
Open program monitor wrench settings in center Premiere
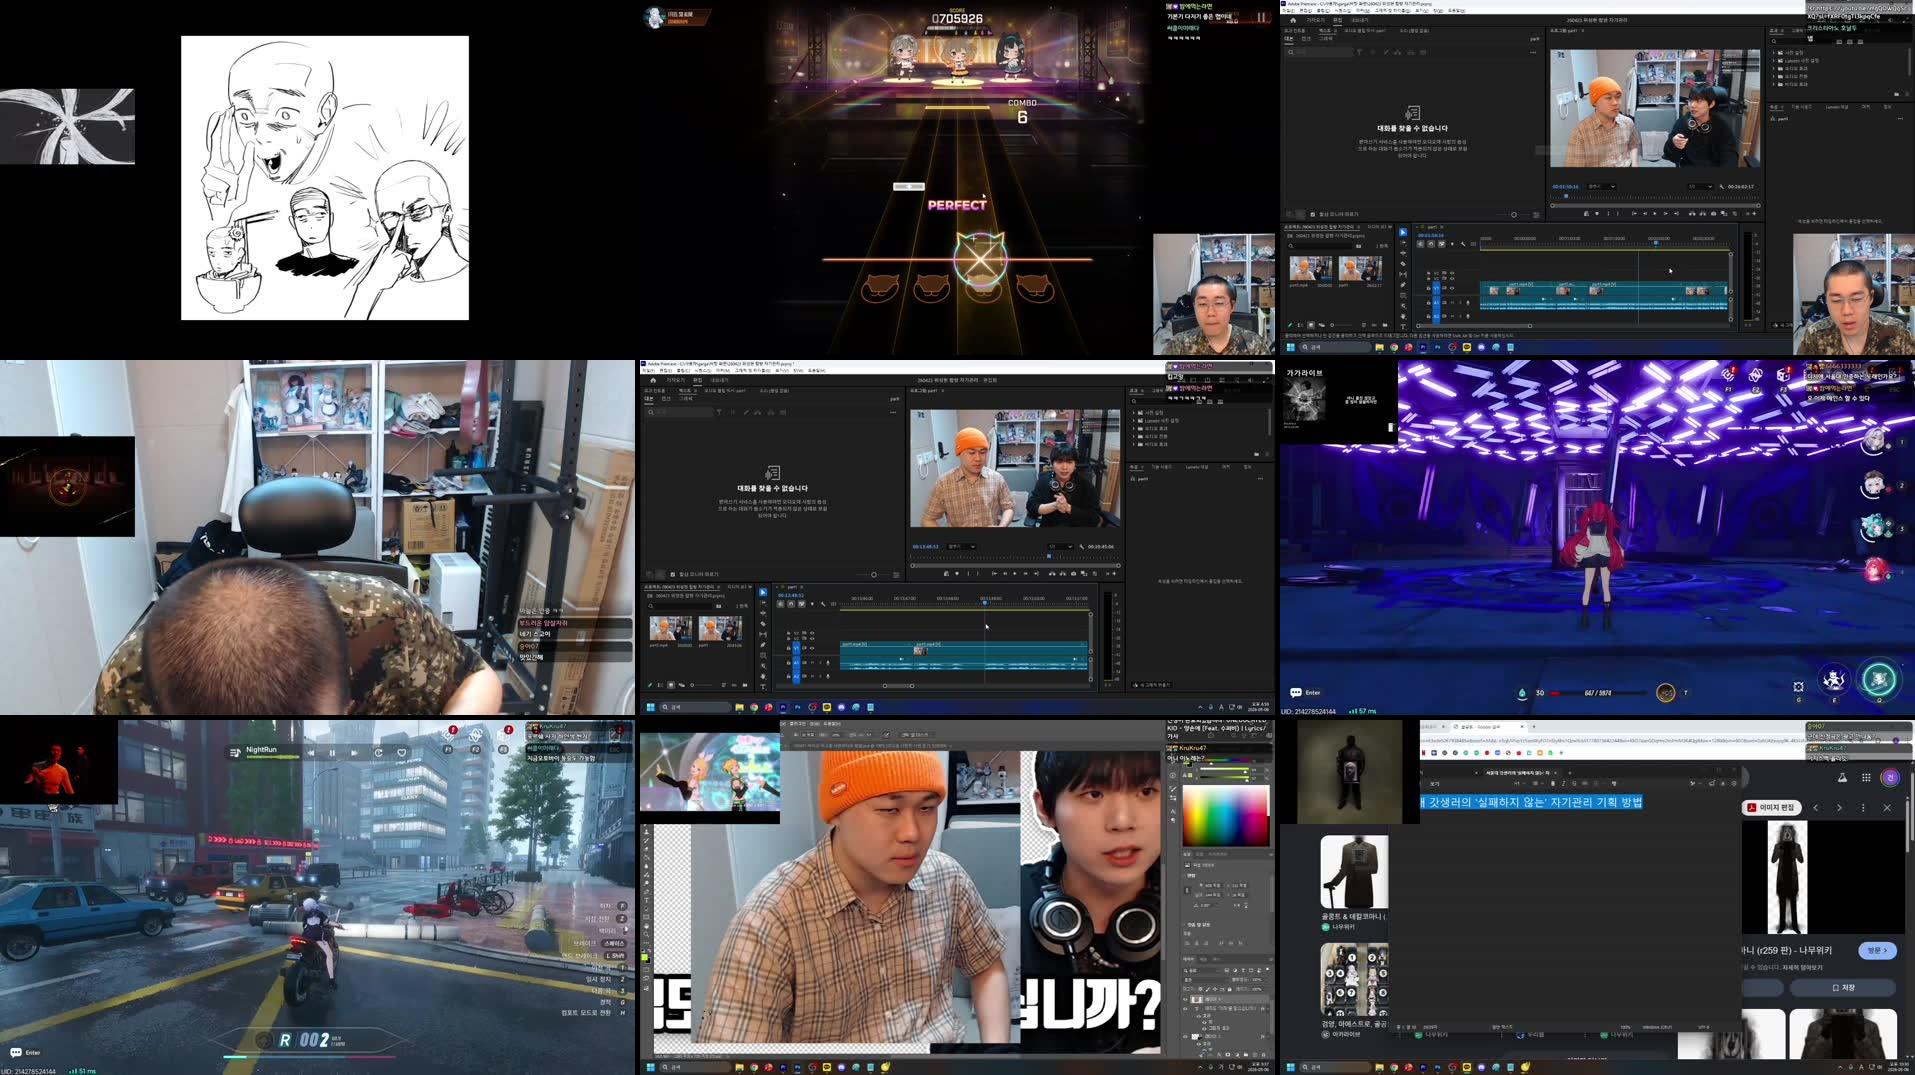click(x=1082, y=547)
